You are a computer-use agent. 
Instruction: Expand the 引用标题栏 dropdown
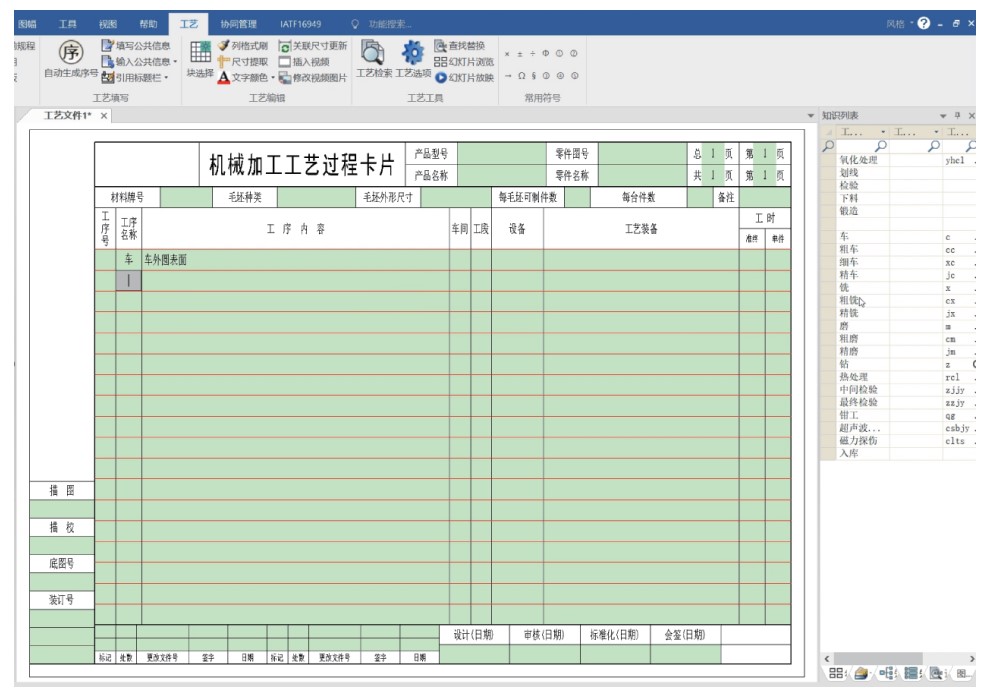[166, 77]
